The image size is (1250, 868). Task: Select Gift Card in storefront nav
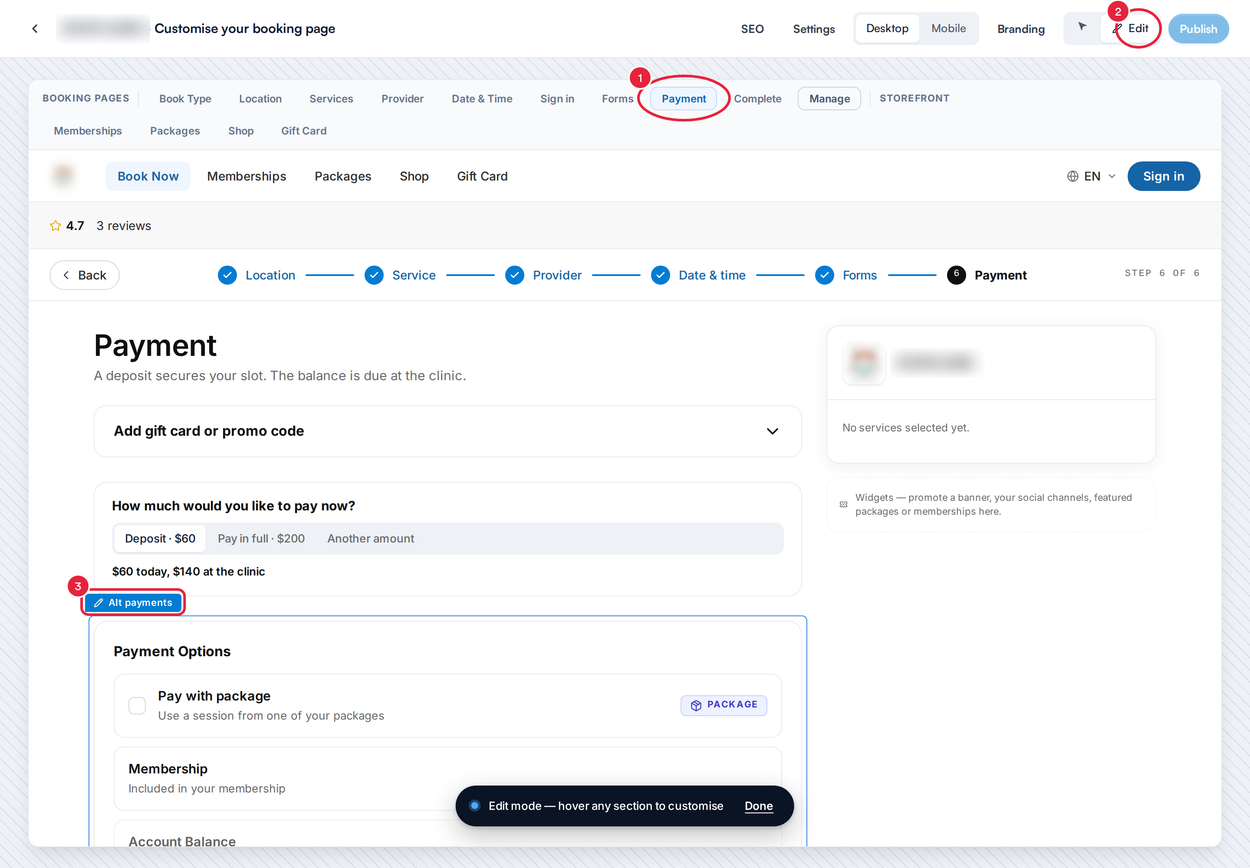pos(482,176)
